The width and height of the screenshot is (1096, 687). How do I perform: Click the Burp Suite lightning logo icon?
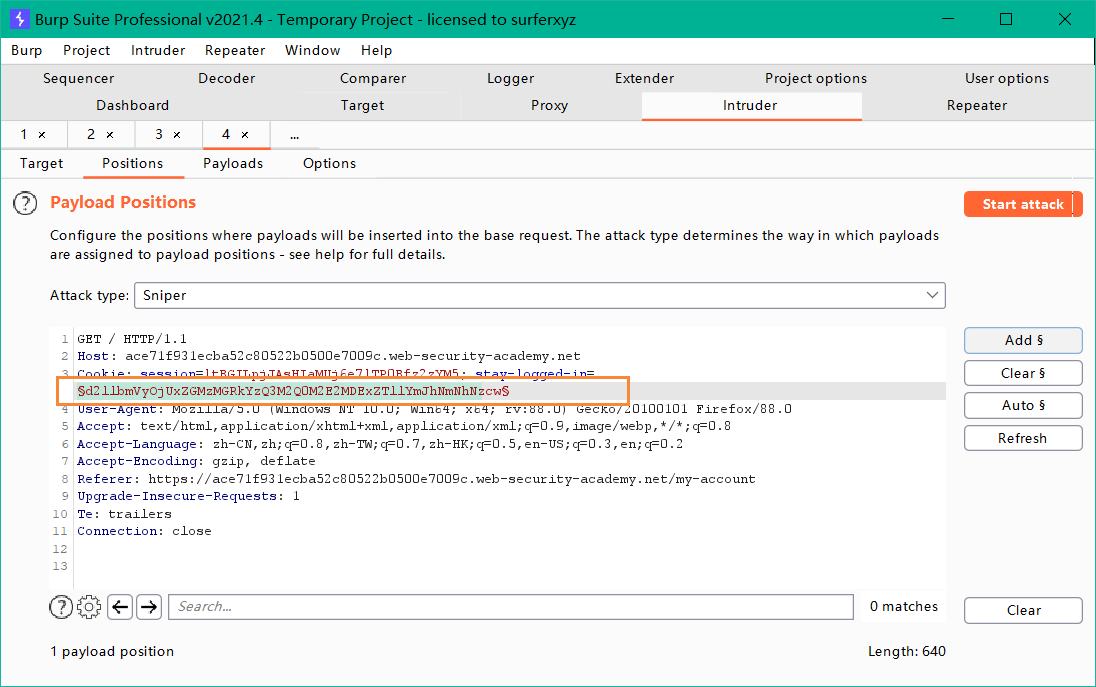(x=20, y=19)
